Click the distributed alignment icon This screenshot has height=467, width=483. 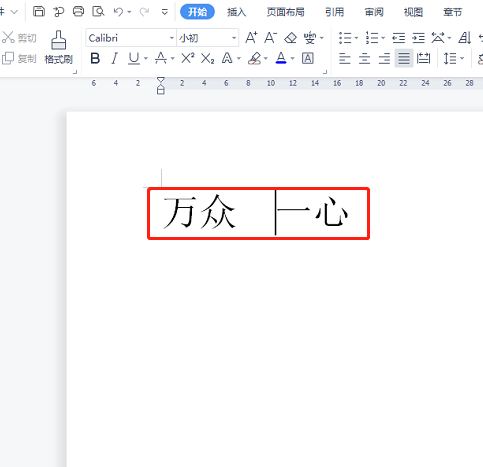(424, 59)
